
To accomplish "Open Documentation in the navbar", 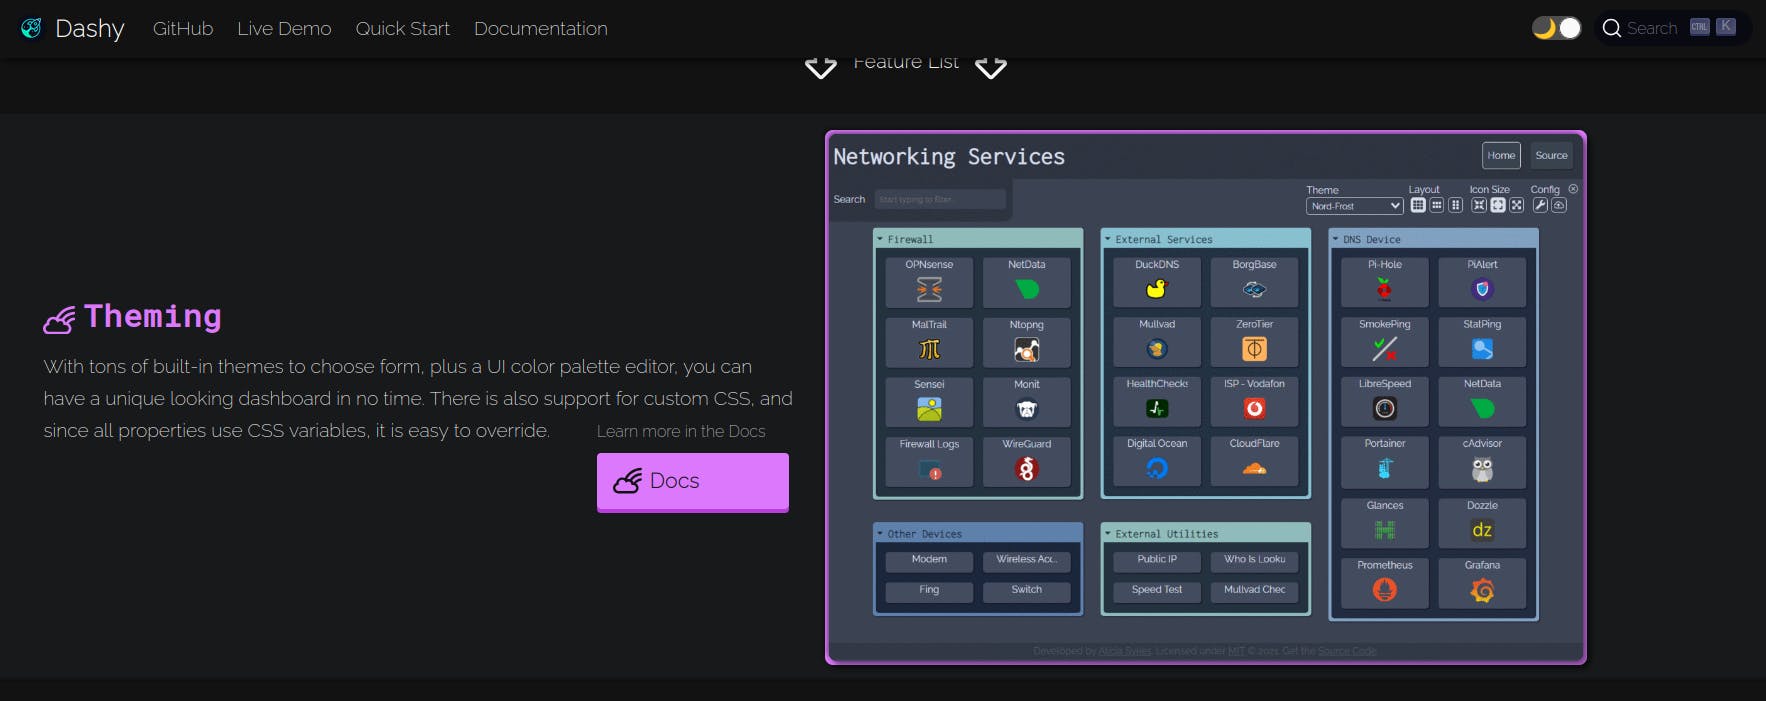I will click(541, 29).
